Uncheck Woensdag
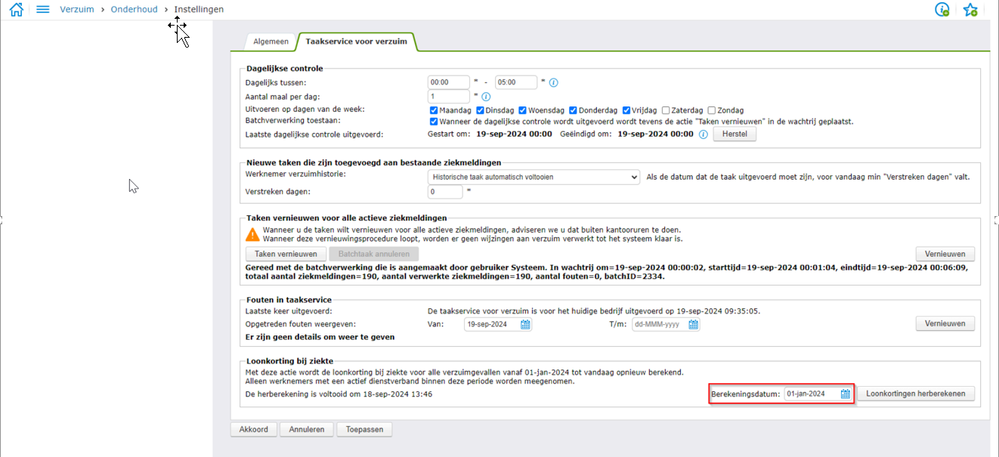Screen dimensions: 999x457 coord(522,110)
